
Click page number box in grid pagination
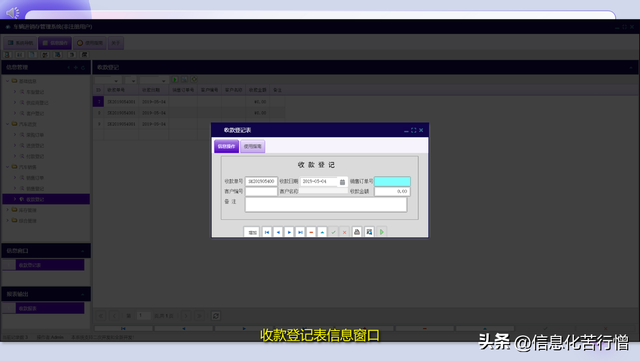pyautogui.click(x=144, y=316)
